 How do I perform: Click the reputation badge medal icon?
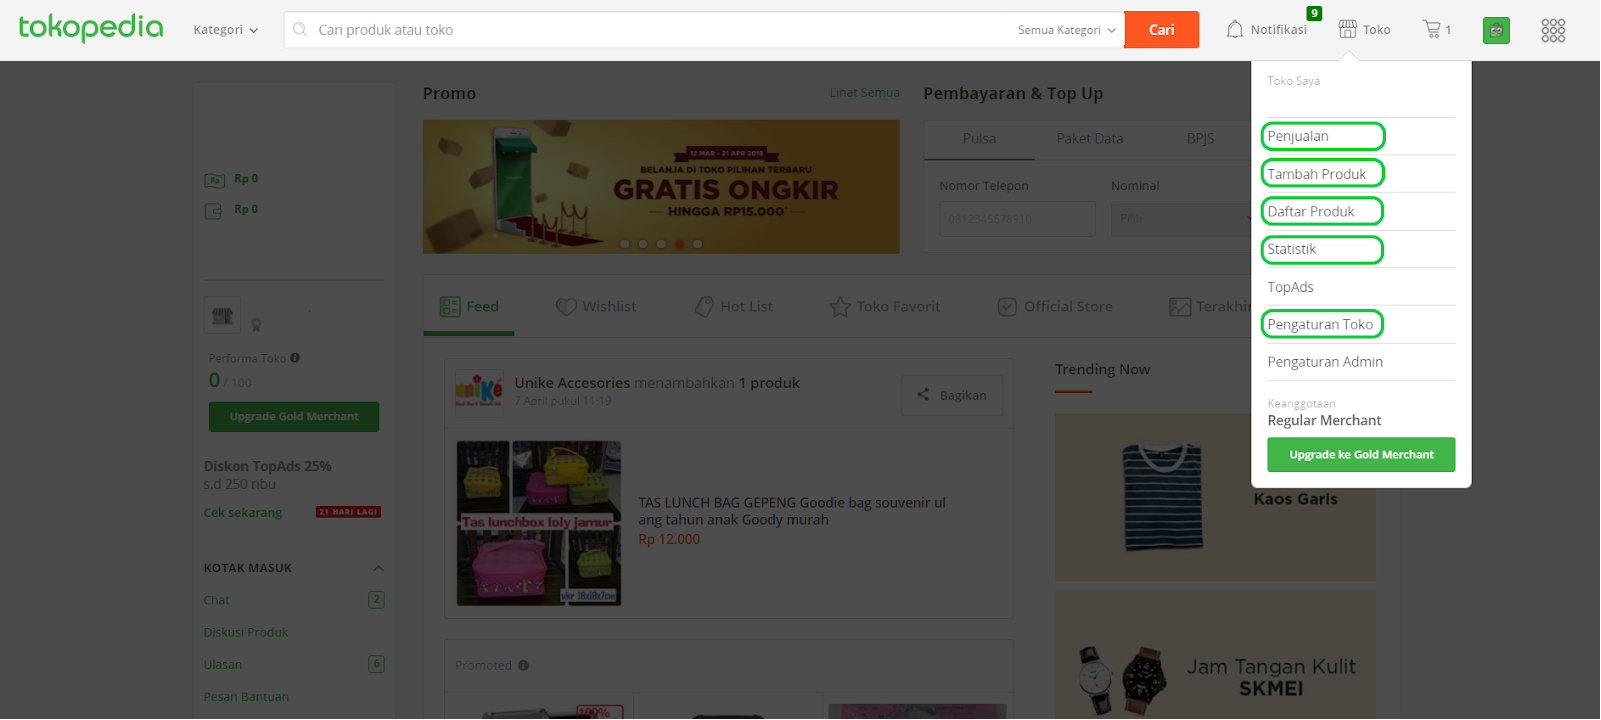point(256,324)
